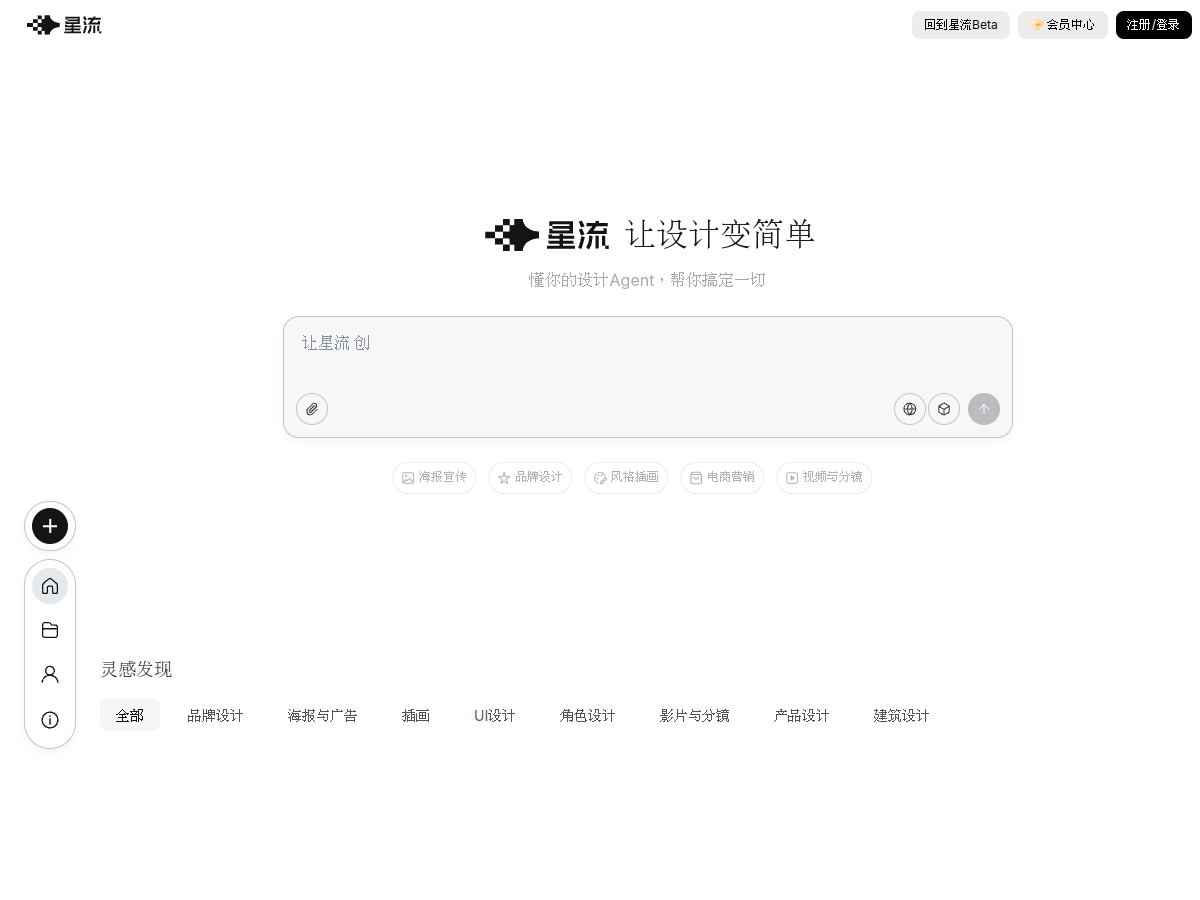Click the 灵感发现 section heading
1200x900 pixels.
pyautogui.click(x=136, y=669)
